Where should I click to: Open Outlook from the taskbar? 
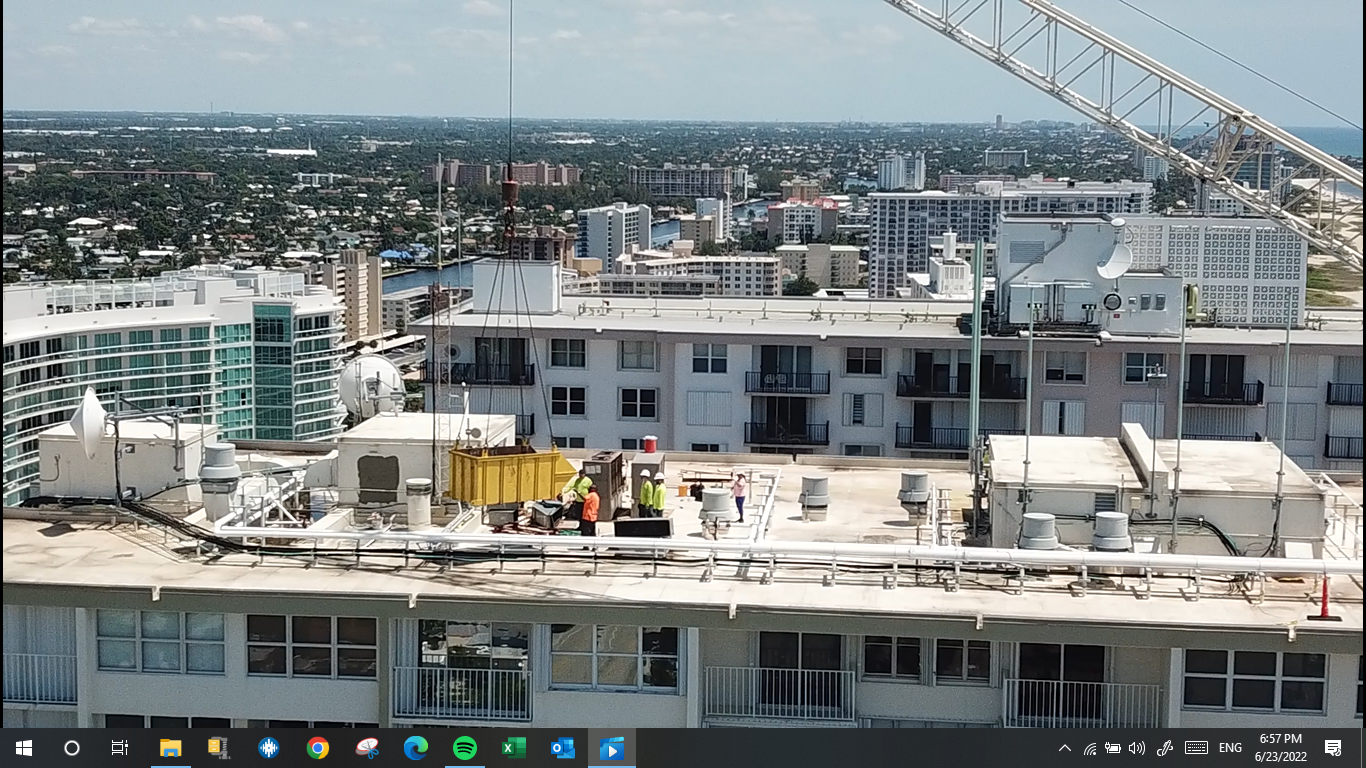[x=563, y=748]
